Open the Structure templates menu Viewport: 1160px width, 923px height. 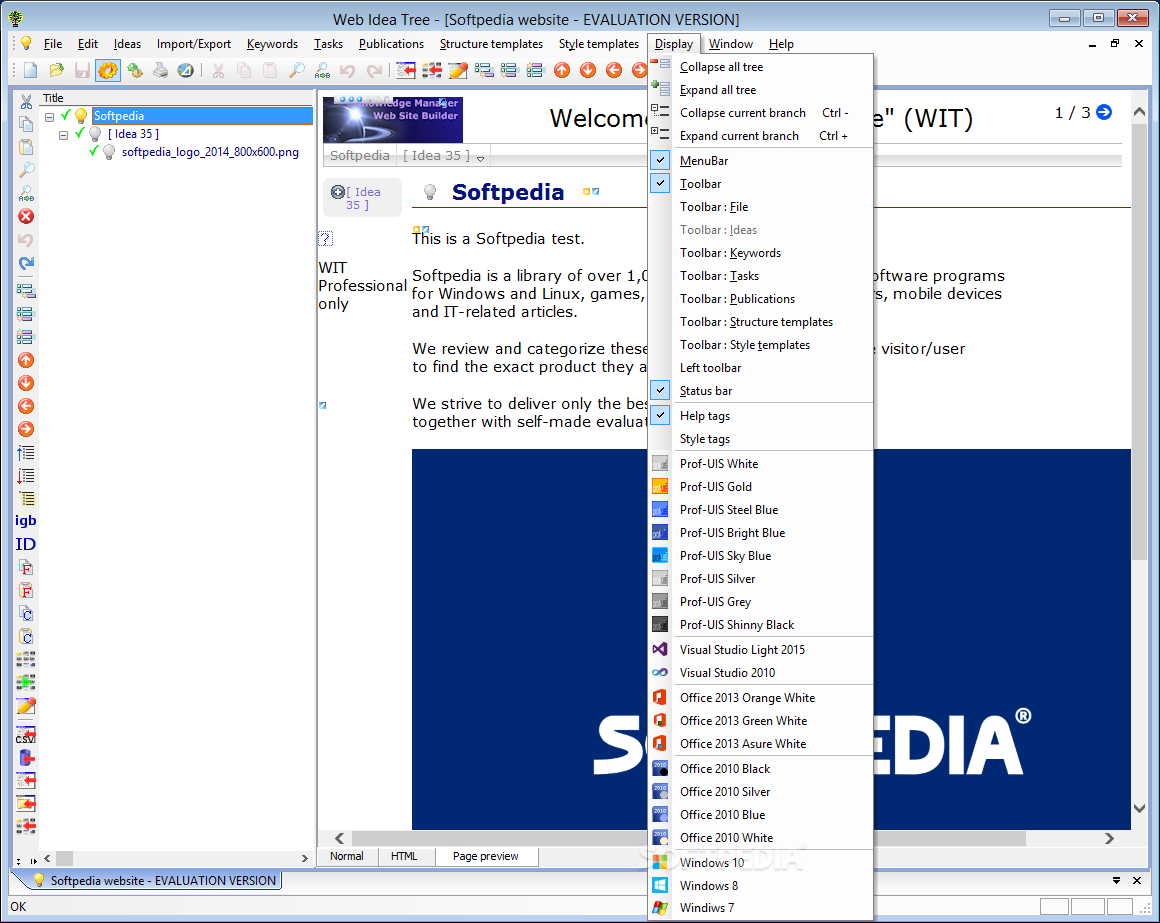point(491,44)
